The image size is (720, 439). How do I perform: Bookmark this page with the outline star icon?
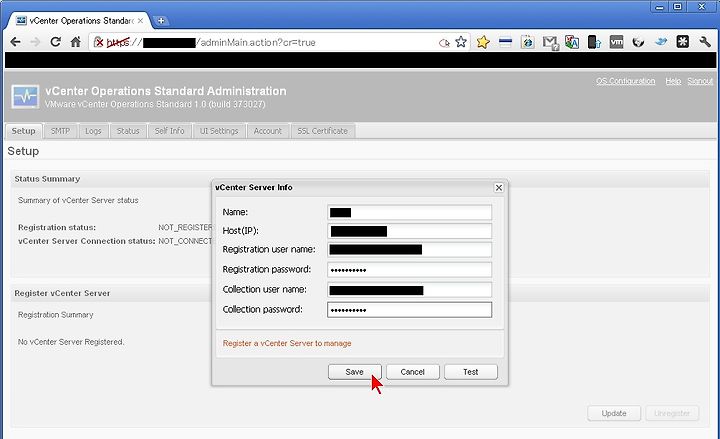461,42
